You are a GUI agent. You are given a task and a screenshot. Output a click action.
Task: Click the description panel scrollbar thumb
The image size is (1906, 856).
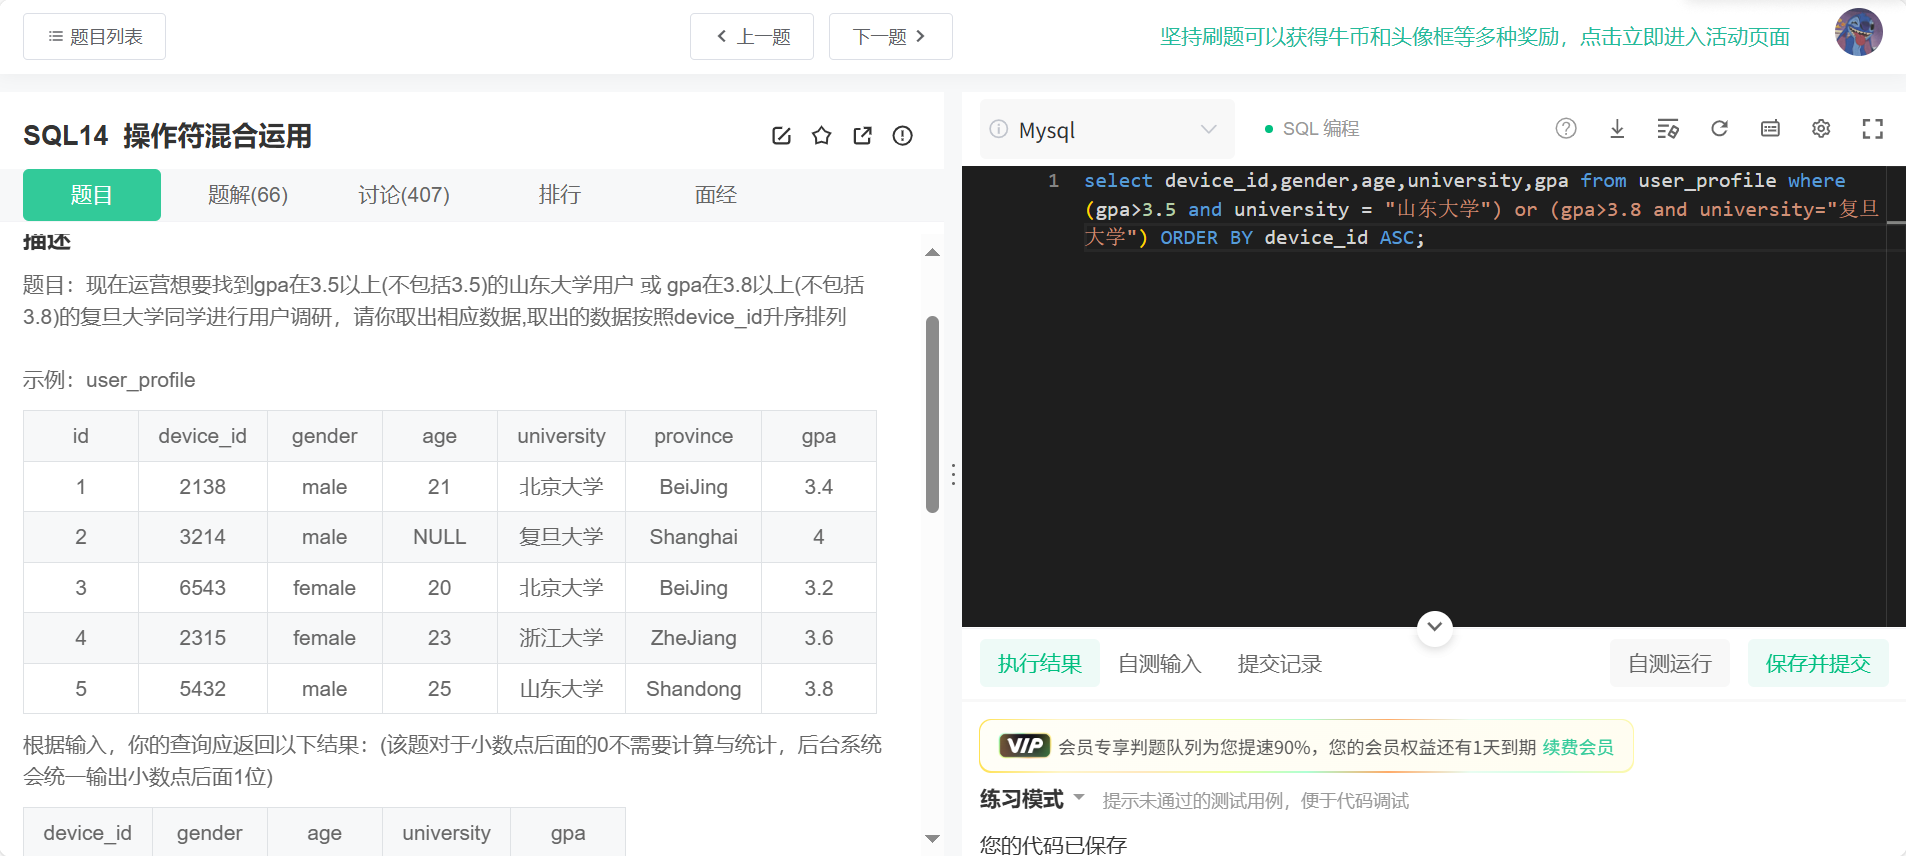pos(932,414)
